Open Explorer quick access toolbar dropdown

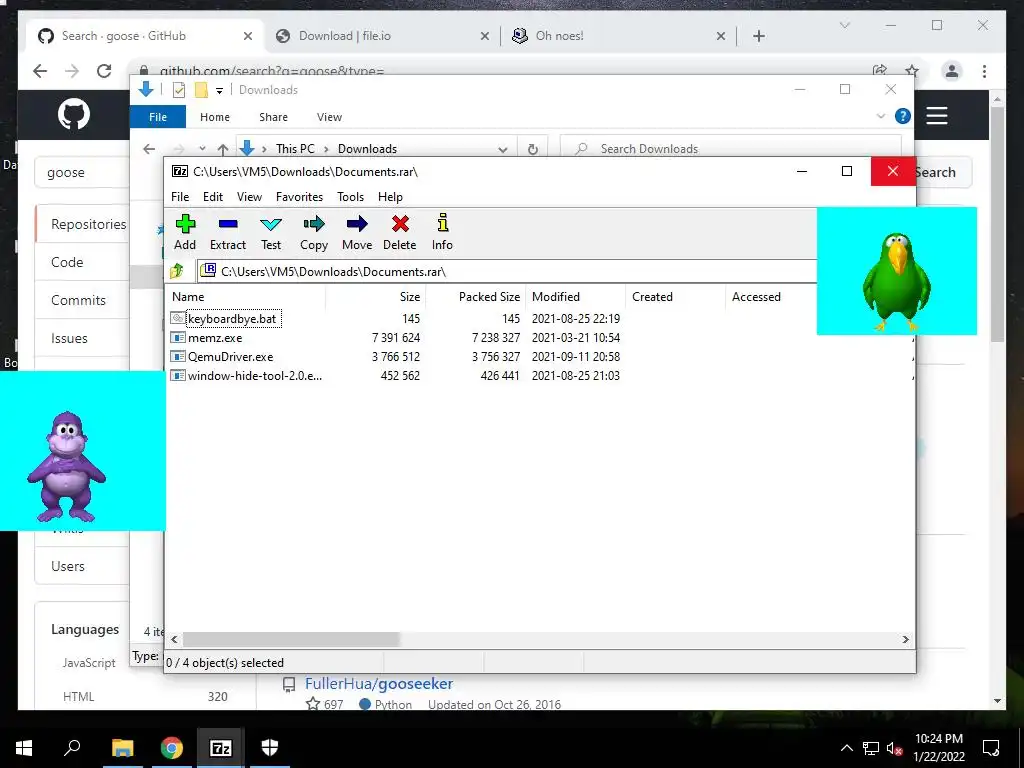tap(219, 91)
